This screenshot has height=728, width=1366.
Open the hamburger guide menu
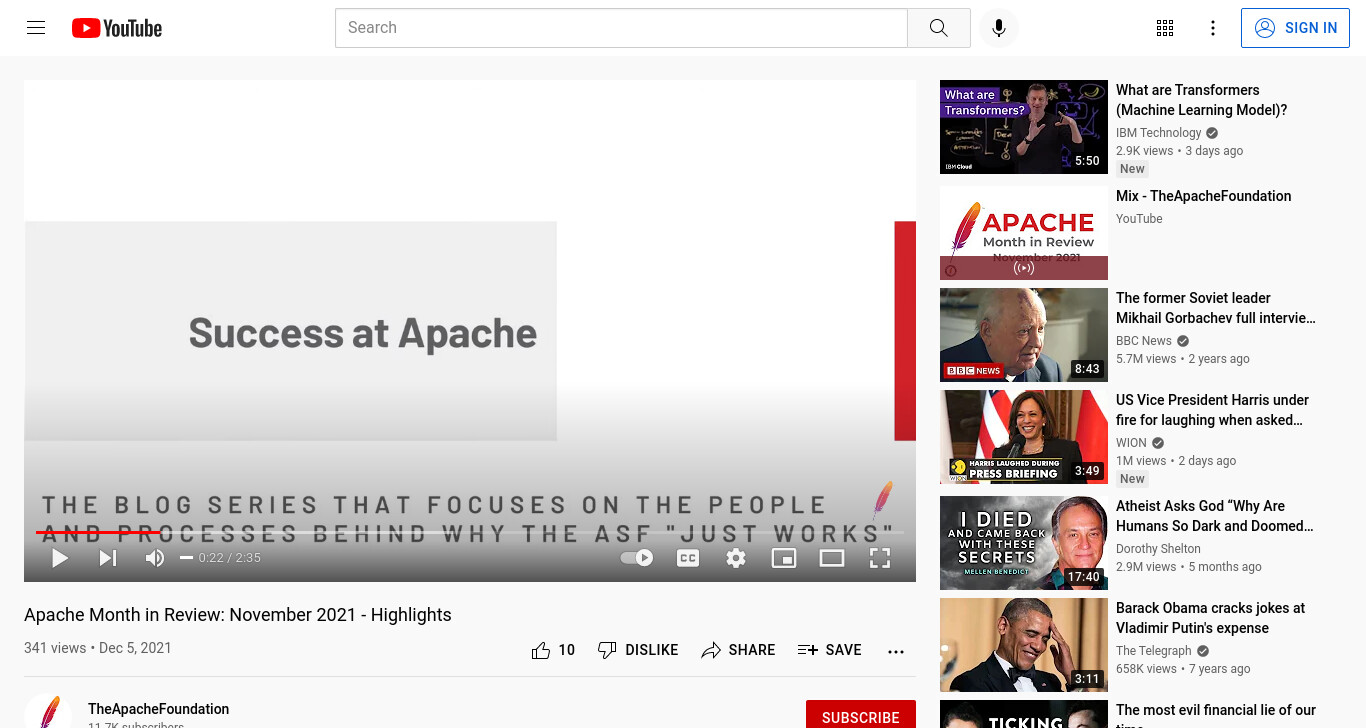tap(36, 28)
